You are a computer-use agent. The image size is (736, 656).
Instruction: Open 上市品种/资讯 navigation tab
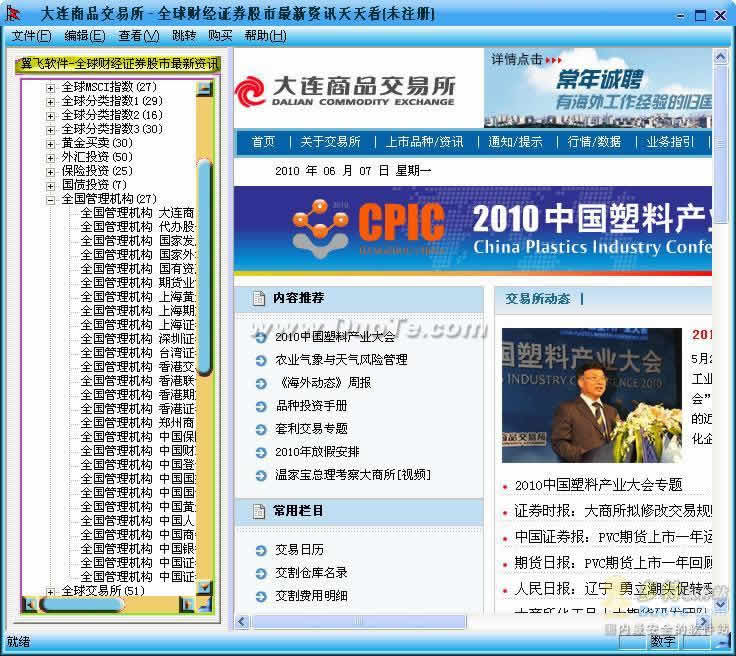(424, 142)
